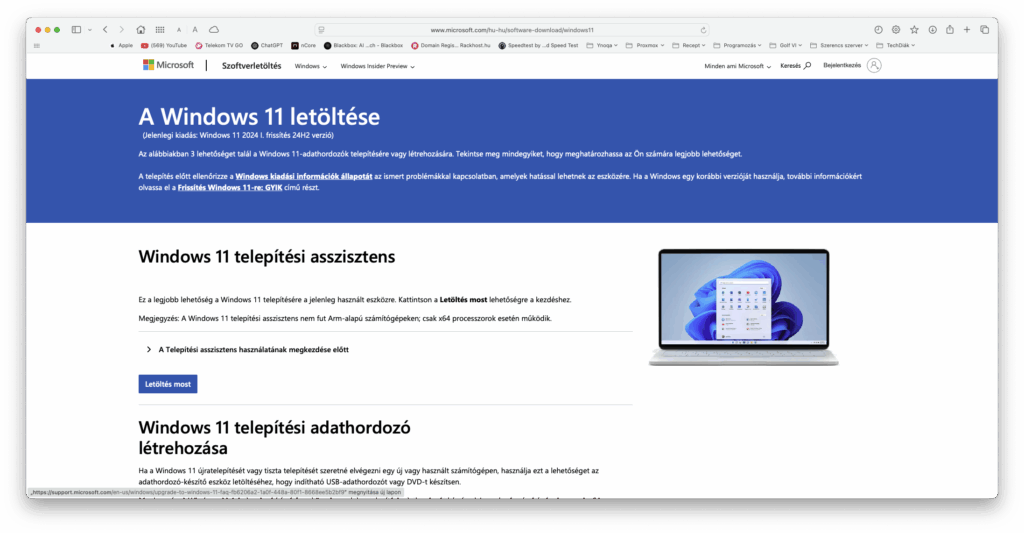Open a new tab with plus
The width and height of the screenshot is (1024, 533).
tap(967, 29)
